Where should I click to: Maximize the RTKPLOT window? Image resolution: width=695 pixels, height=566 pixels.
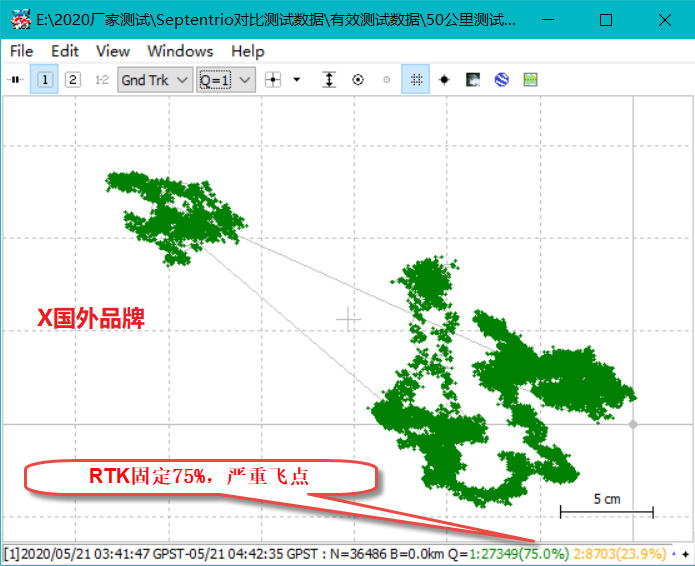(606, 20)
